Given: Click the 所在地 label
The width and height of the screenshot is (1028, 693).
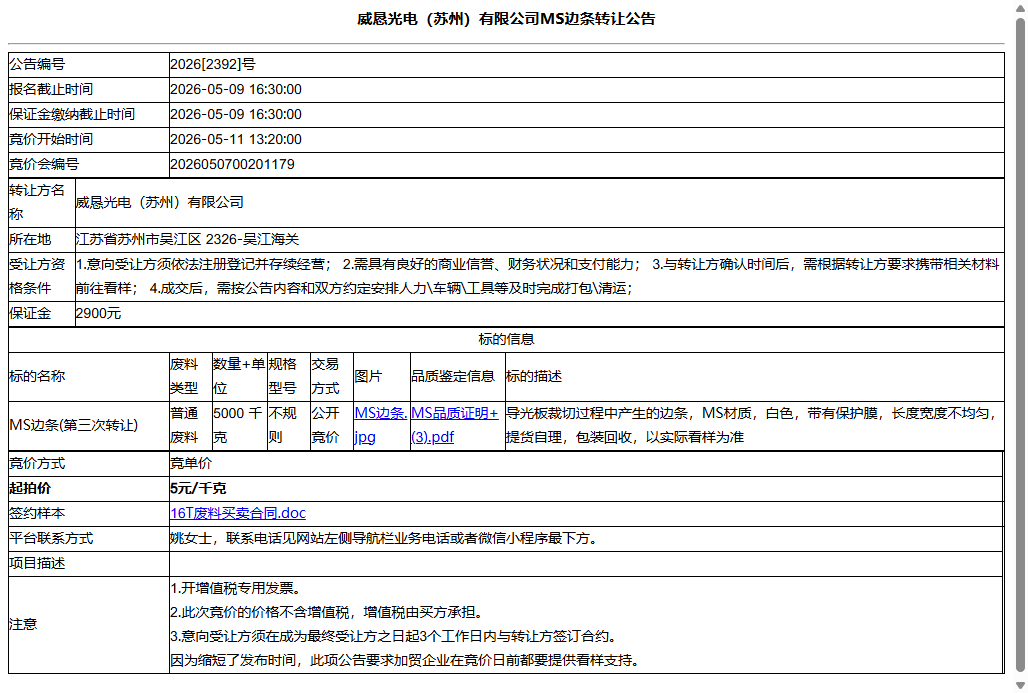Looking at the screenshot, I should click(30, 239).
